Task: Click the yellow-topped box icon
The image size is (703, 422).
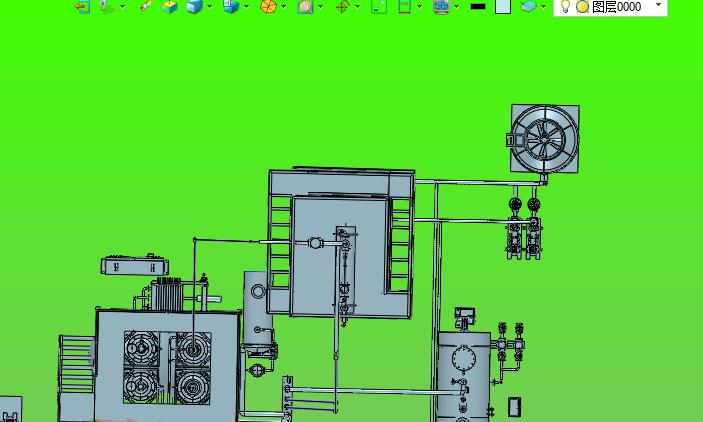Action: coord(169,6)
